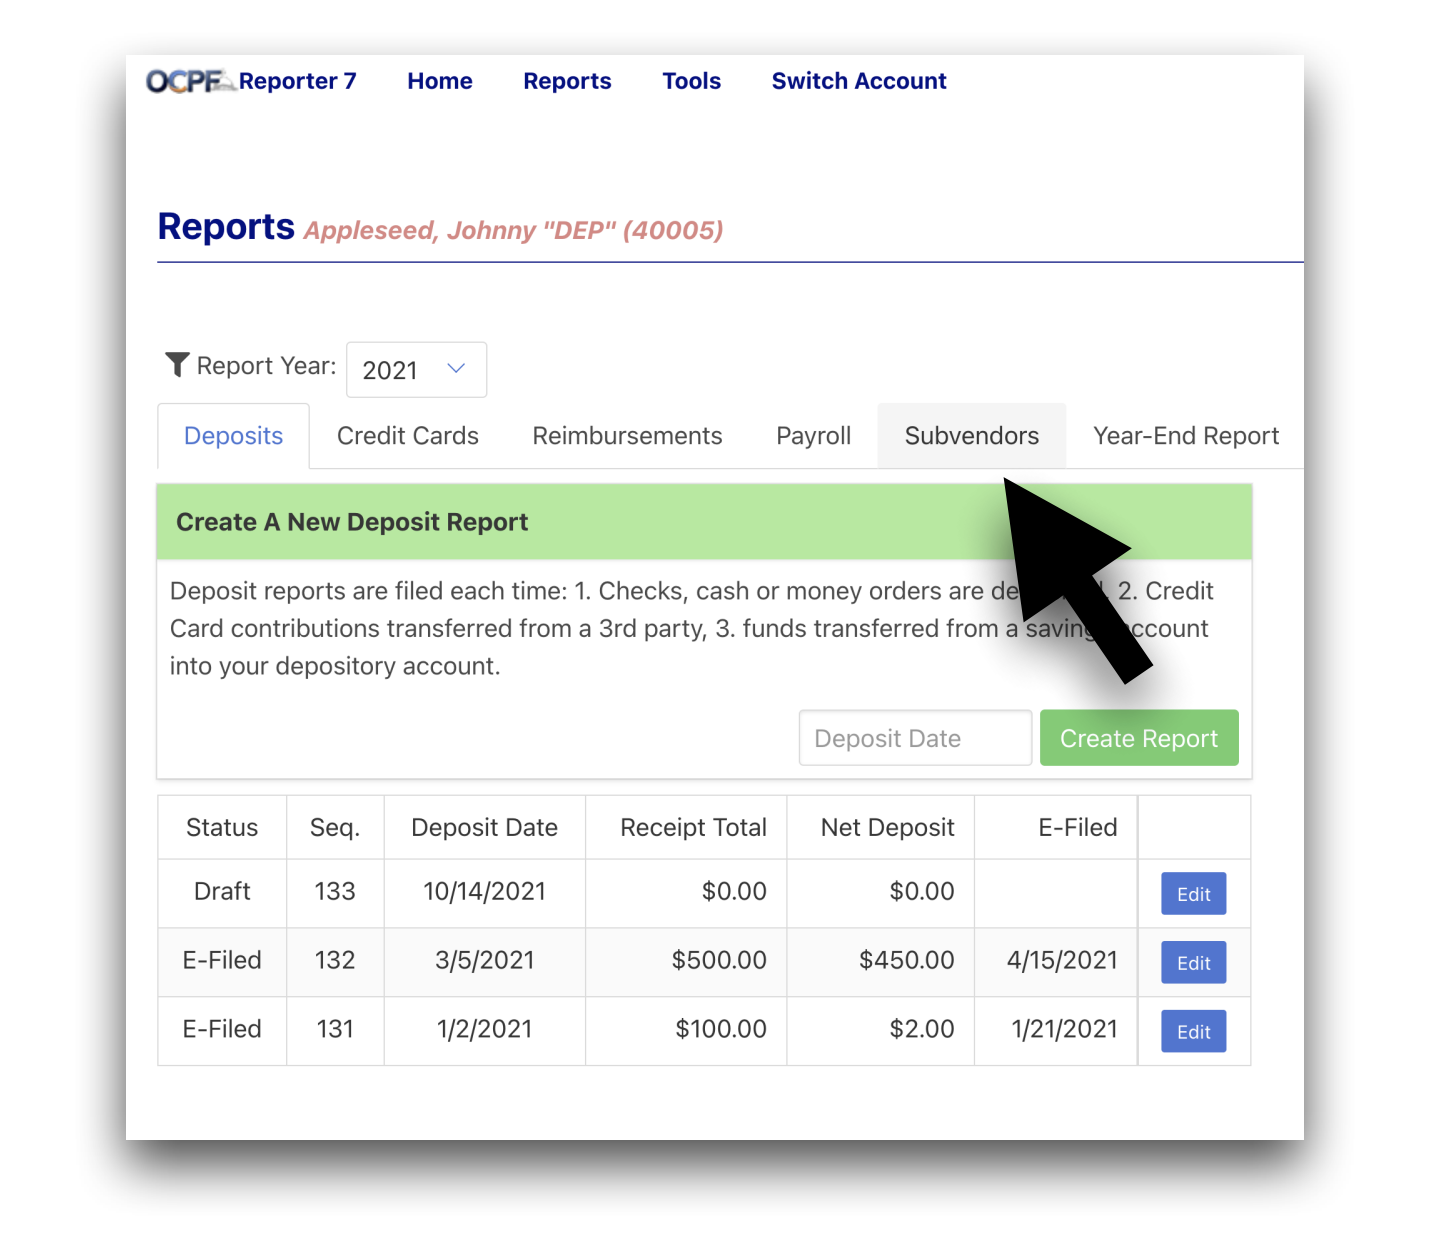Switch to the Payroll tab
The width and height of the screenshot is (1438, 1260).
tap(812, 435)
